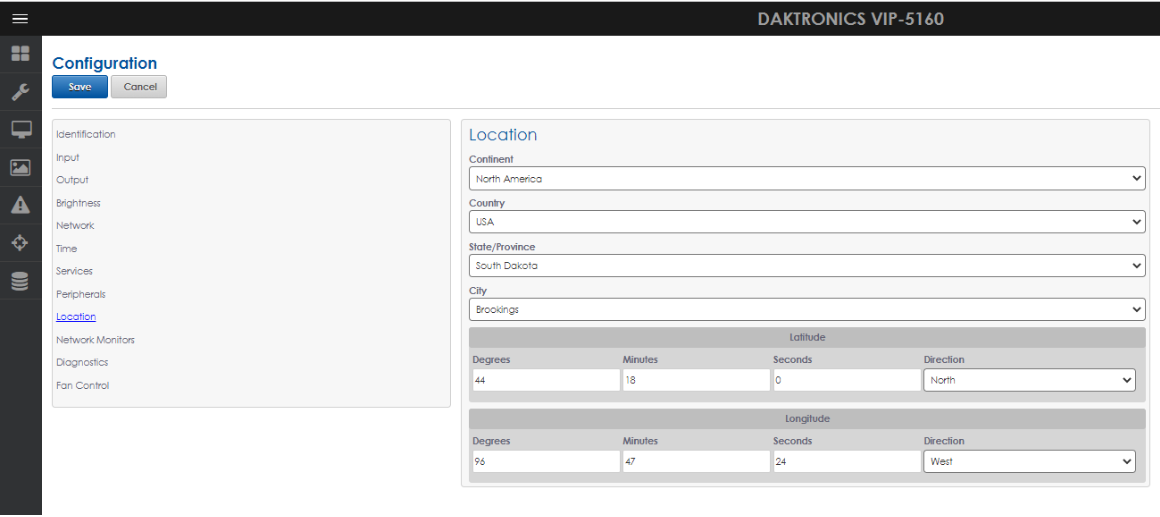Click the Latitude Degrees input field
The height and width of the screenshot is (517, 1160).
[x=545, y=380]
